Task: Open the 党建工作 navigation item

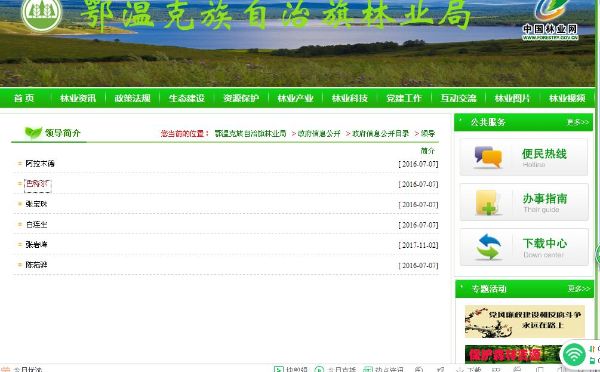Action: (x=404, y=98)
